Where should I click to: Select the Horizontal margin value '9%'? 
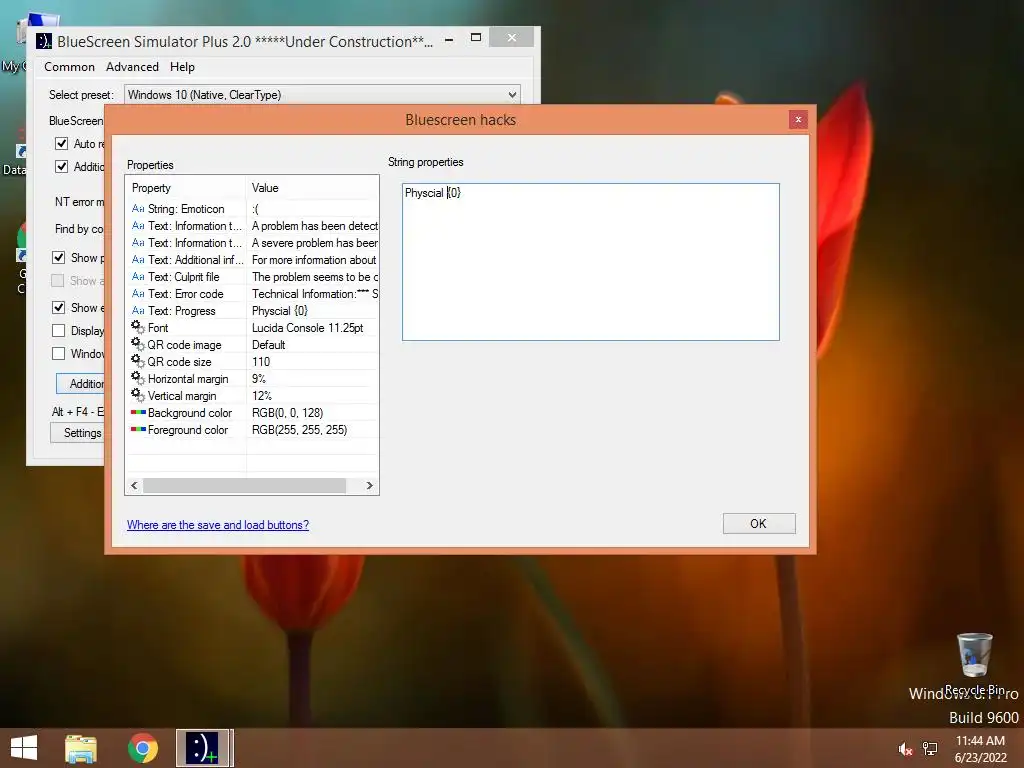pyautogui.click(x=259, y=379)
